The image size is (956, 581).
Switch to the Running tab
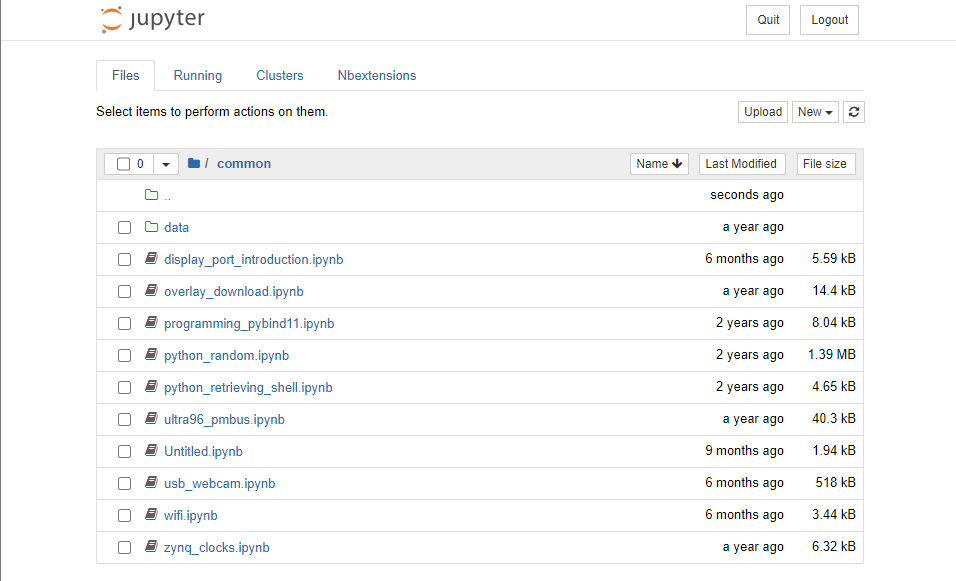click(198, 76)
